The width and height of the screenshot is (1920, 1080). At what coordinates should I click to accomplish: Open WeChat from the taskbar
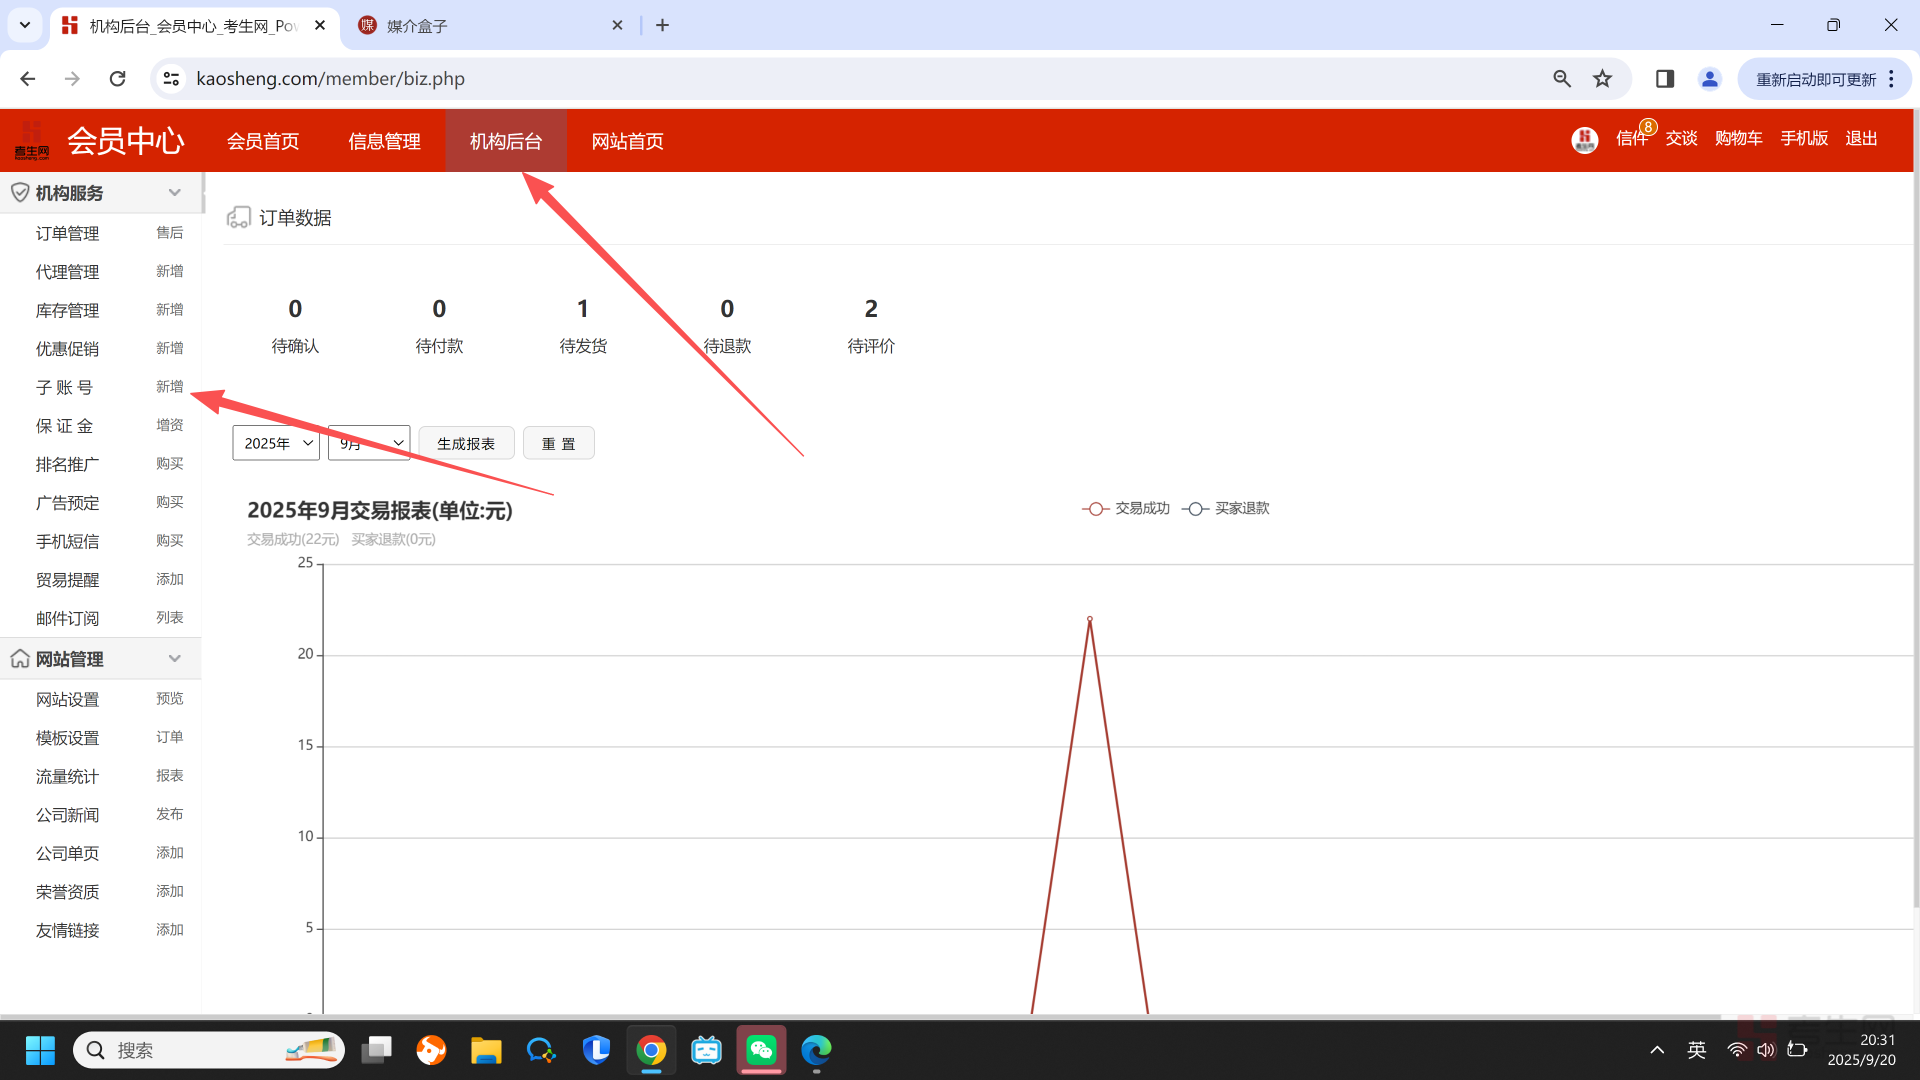(761, 1050)
